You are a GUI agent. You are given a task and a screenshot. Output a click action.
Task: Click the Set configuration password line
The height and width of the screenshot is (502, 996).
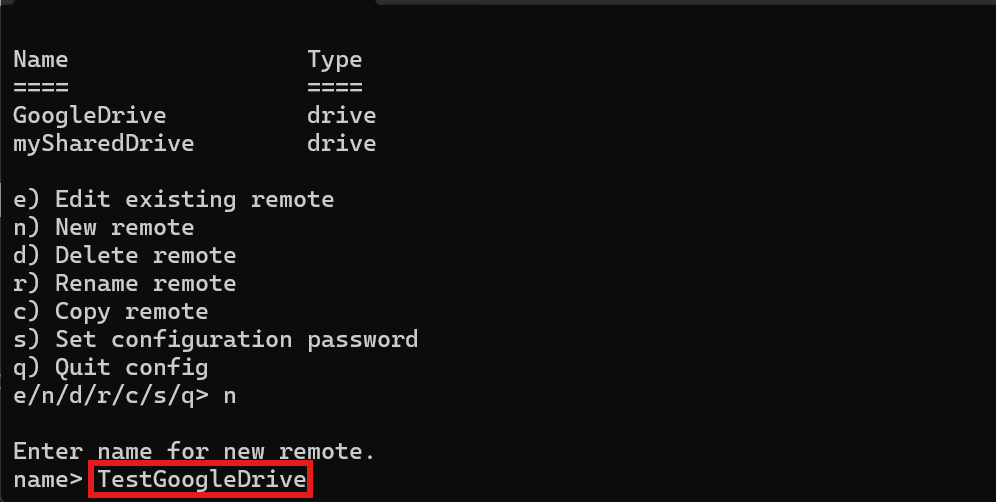click(x=215, y=339)
